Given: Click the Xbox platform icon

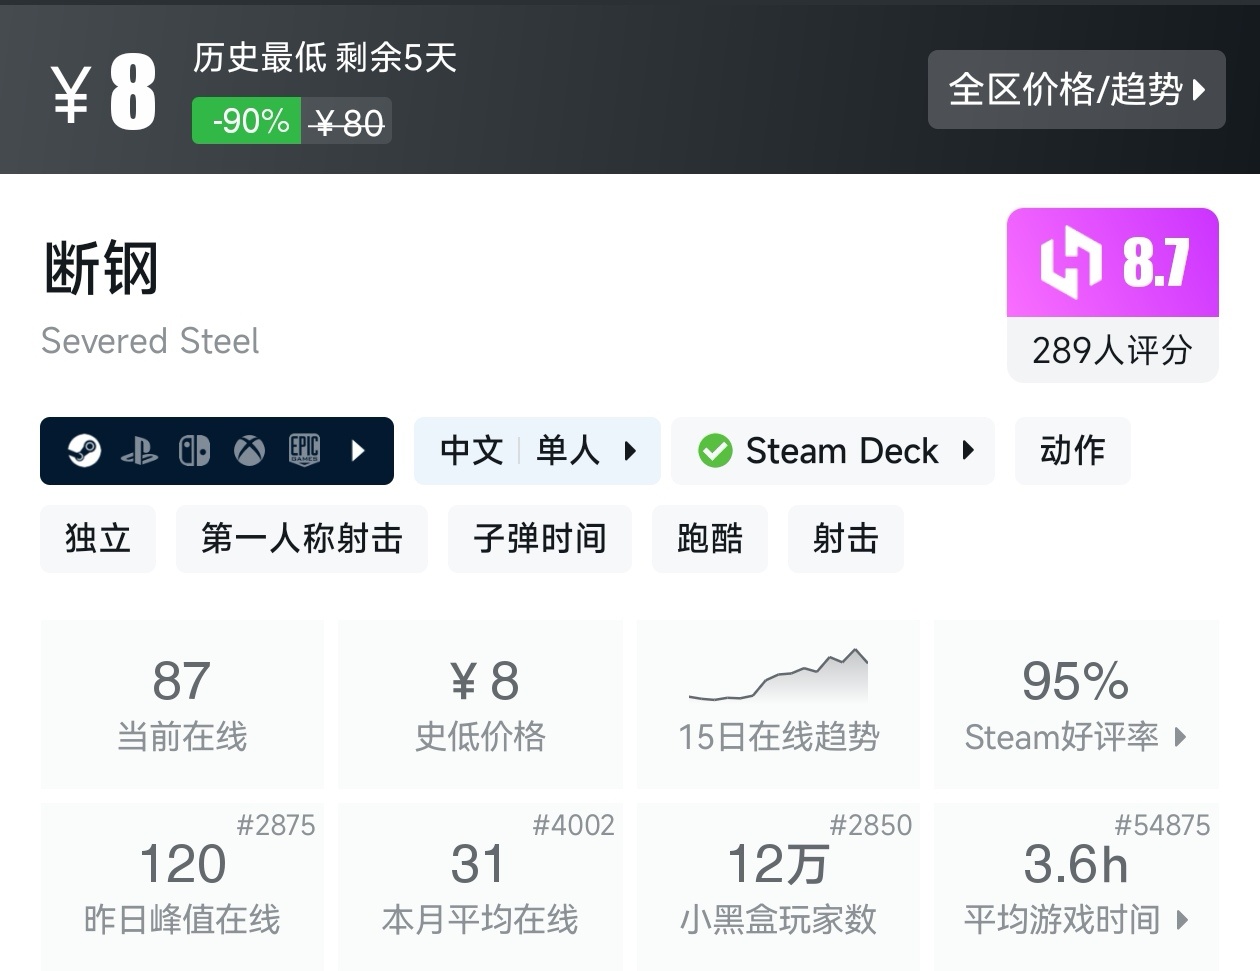Looking at the screenshot, I should pos(249,452).
